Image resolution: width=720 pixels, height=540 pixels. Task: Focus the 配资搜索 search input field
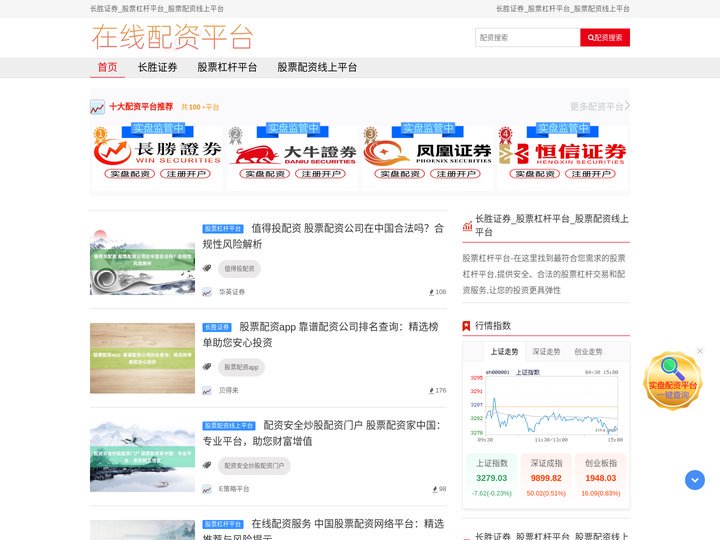pyautogui.click(x=528, y=38)
